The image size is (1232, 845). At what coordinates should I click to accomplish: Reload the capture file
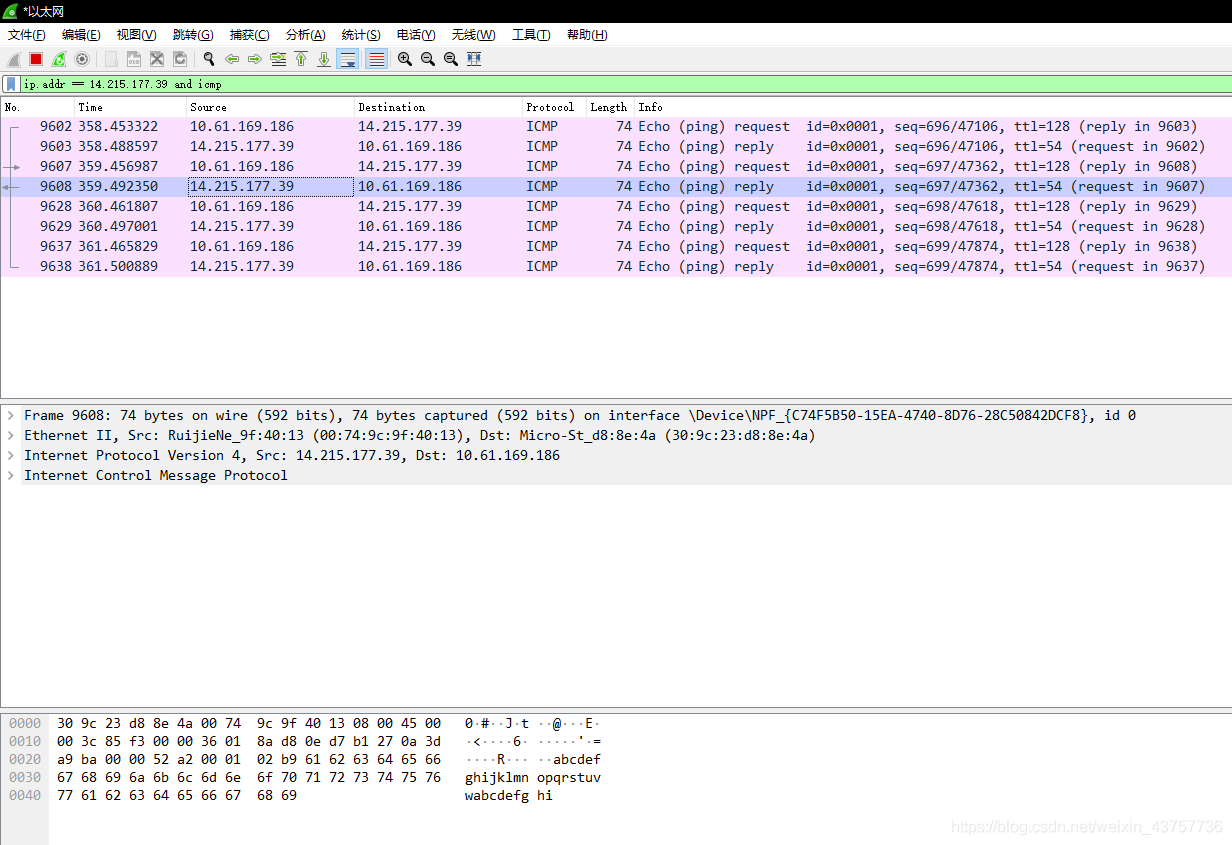(x=180, y=59)
